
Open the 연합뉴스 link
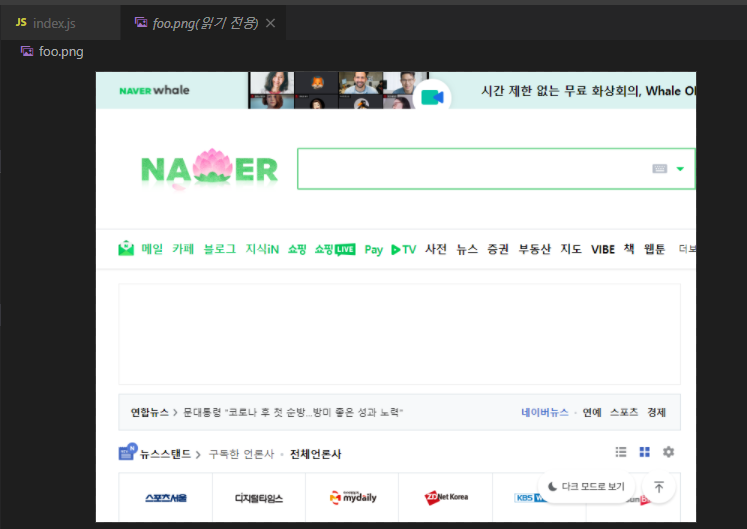[150, 412]
